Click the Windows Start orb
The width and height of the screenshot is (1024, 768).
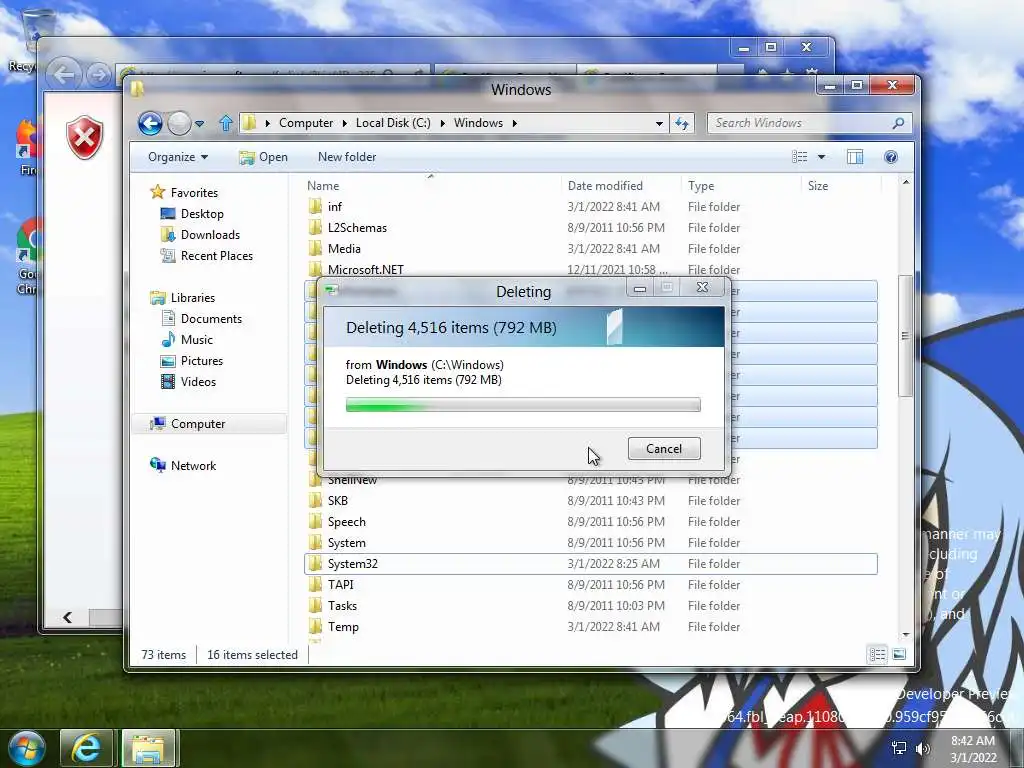click(x=27, y=748)
